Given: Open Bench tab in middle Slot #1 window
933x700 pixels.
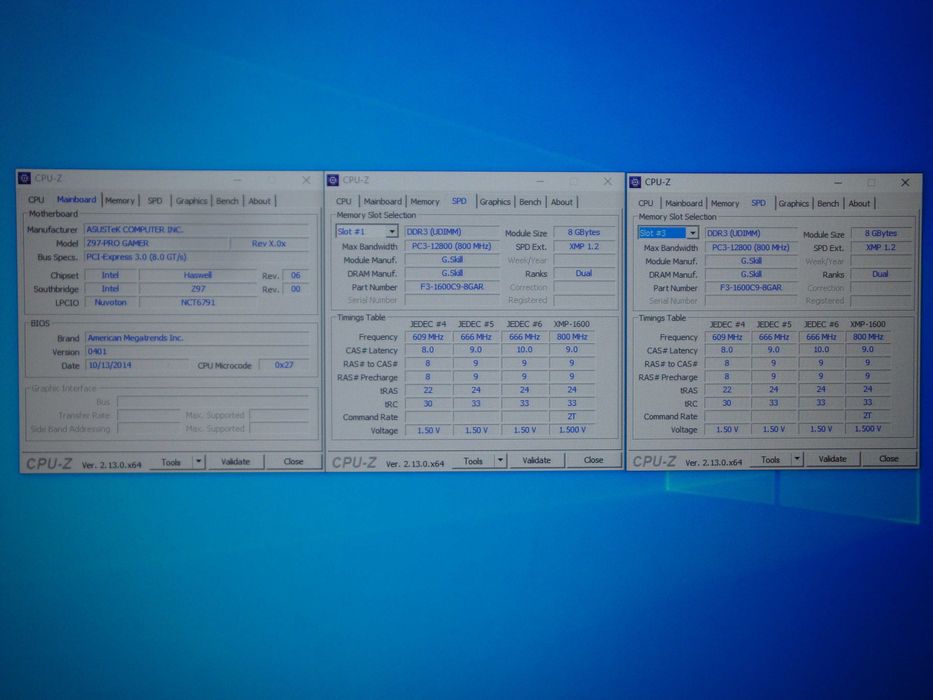Looking at the screenshot, I should click(530, 202).
